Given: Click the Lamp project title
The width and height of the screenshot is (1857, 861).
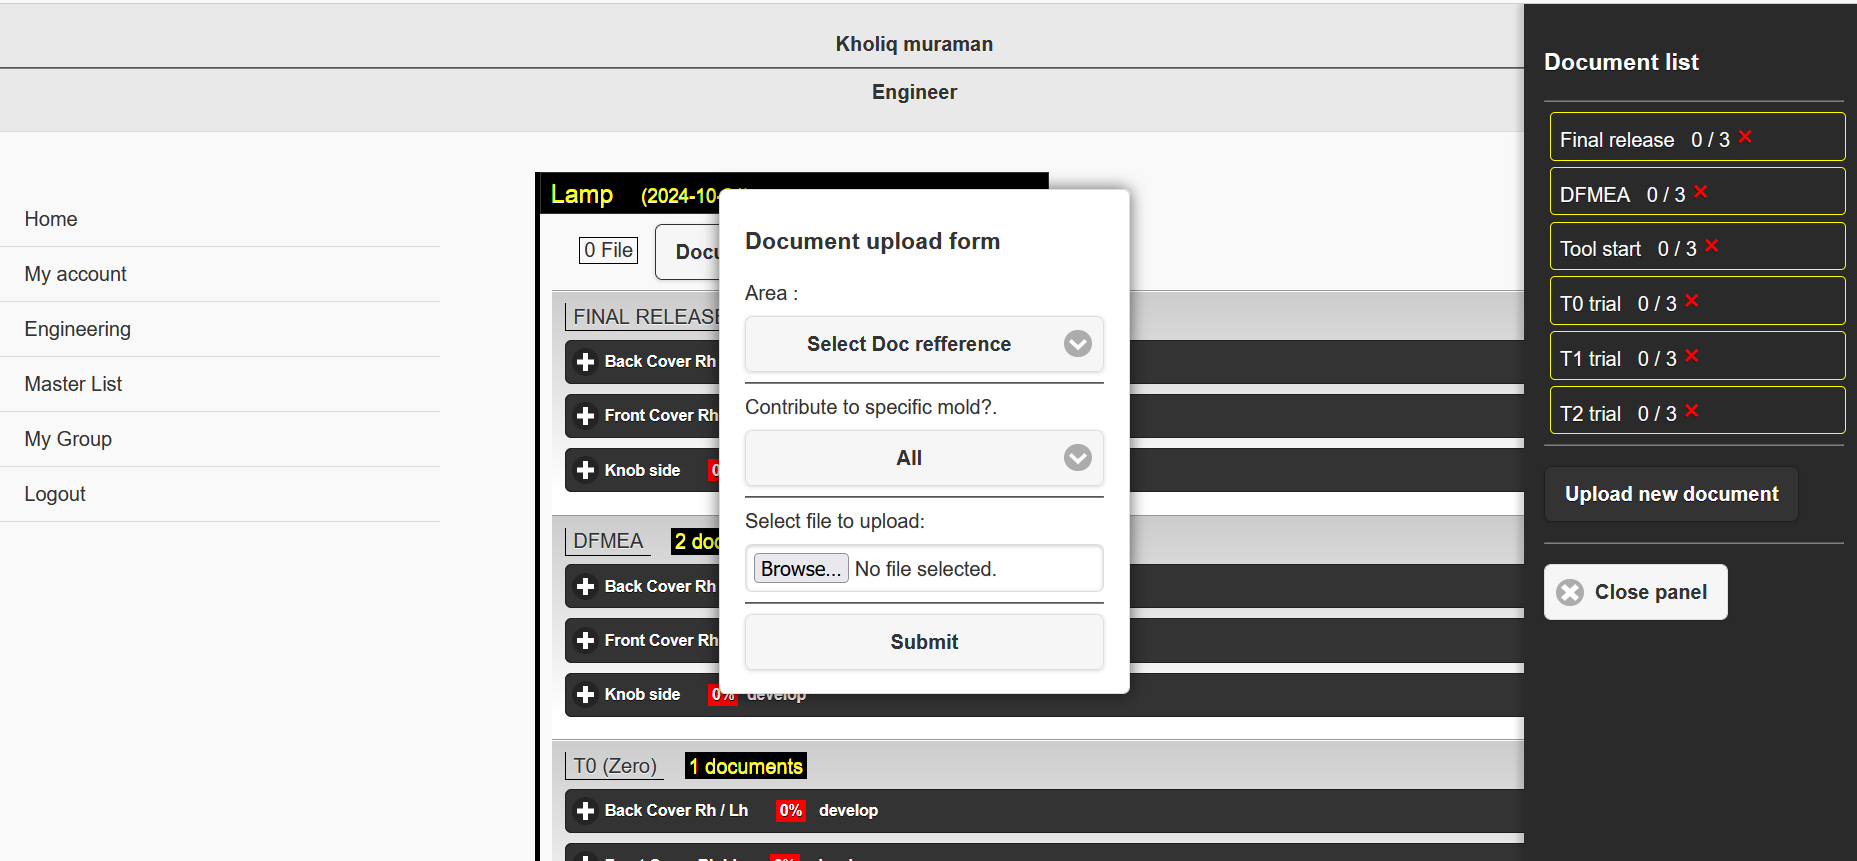Looking at the screenshot, I should [x=582, y=195].
